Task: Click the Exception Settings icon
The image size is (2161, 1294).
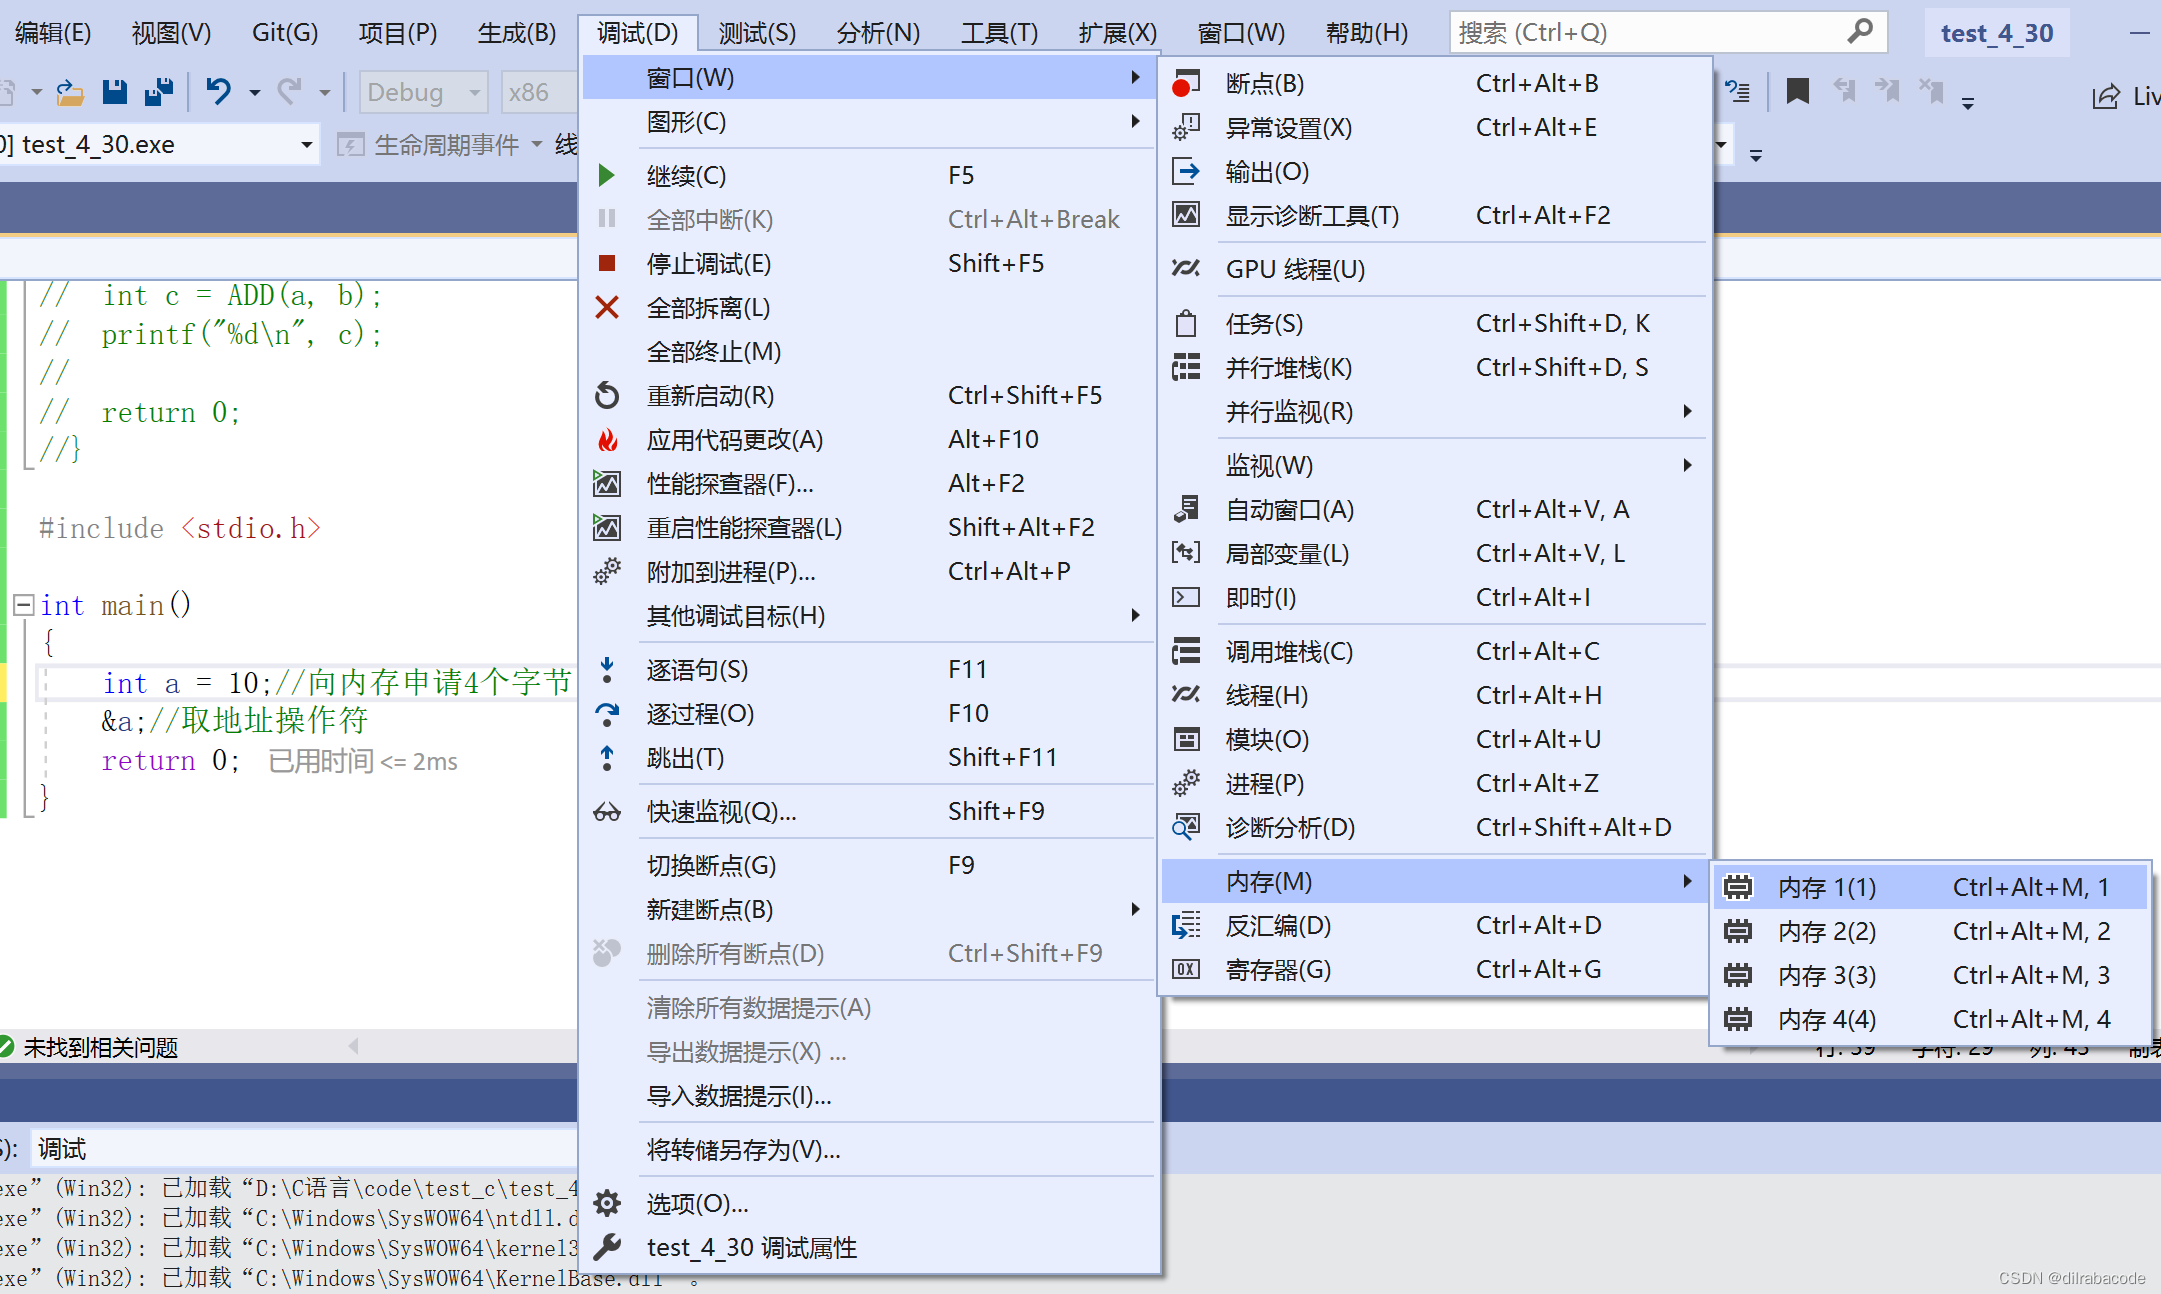Action: tap(1186, 128)
